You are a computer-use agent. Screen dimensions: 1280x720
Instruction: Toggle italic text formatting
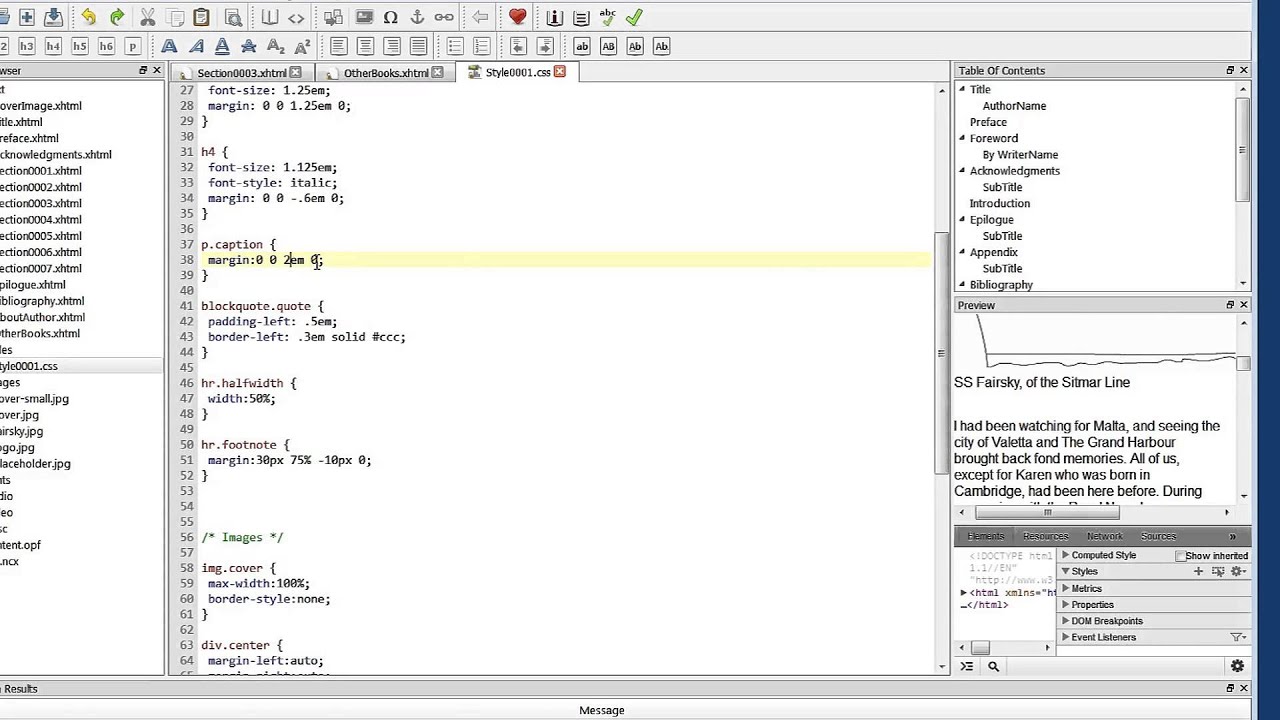click(196, 46)
